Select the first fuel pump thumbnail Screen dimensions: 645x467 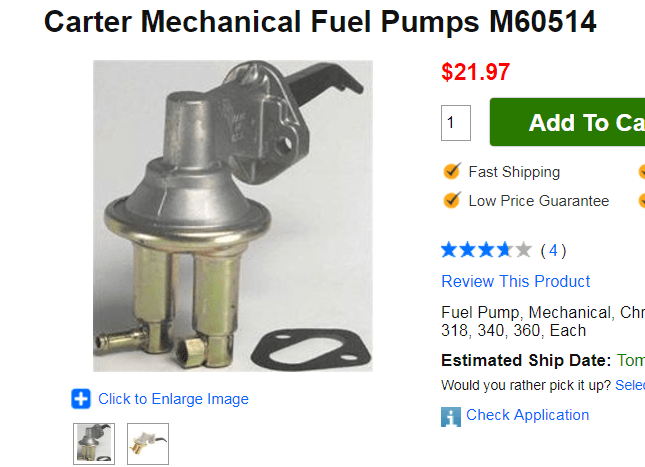(x=94, y=444)
